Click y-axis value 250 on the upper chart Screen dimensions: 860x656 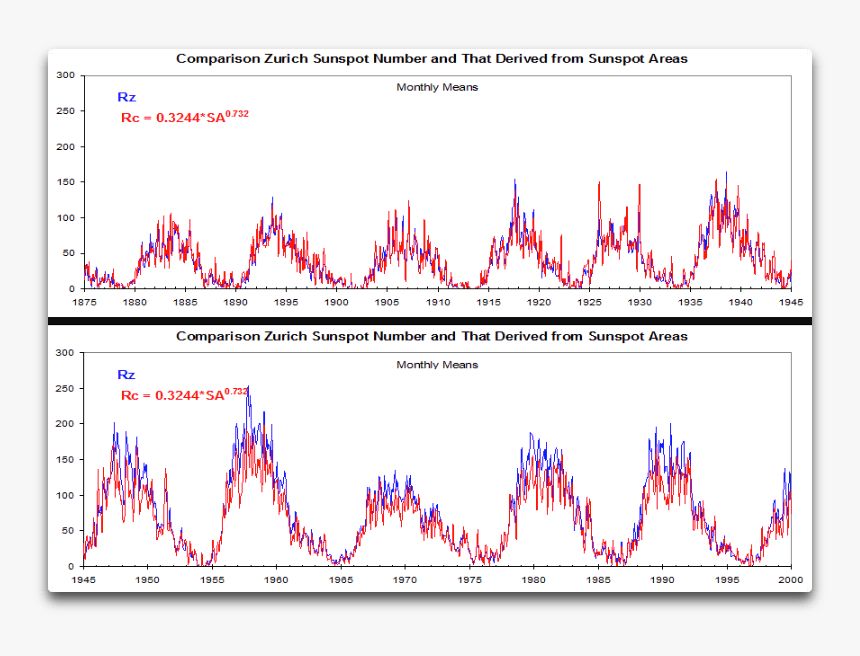(x=65, y=111)
